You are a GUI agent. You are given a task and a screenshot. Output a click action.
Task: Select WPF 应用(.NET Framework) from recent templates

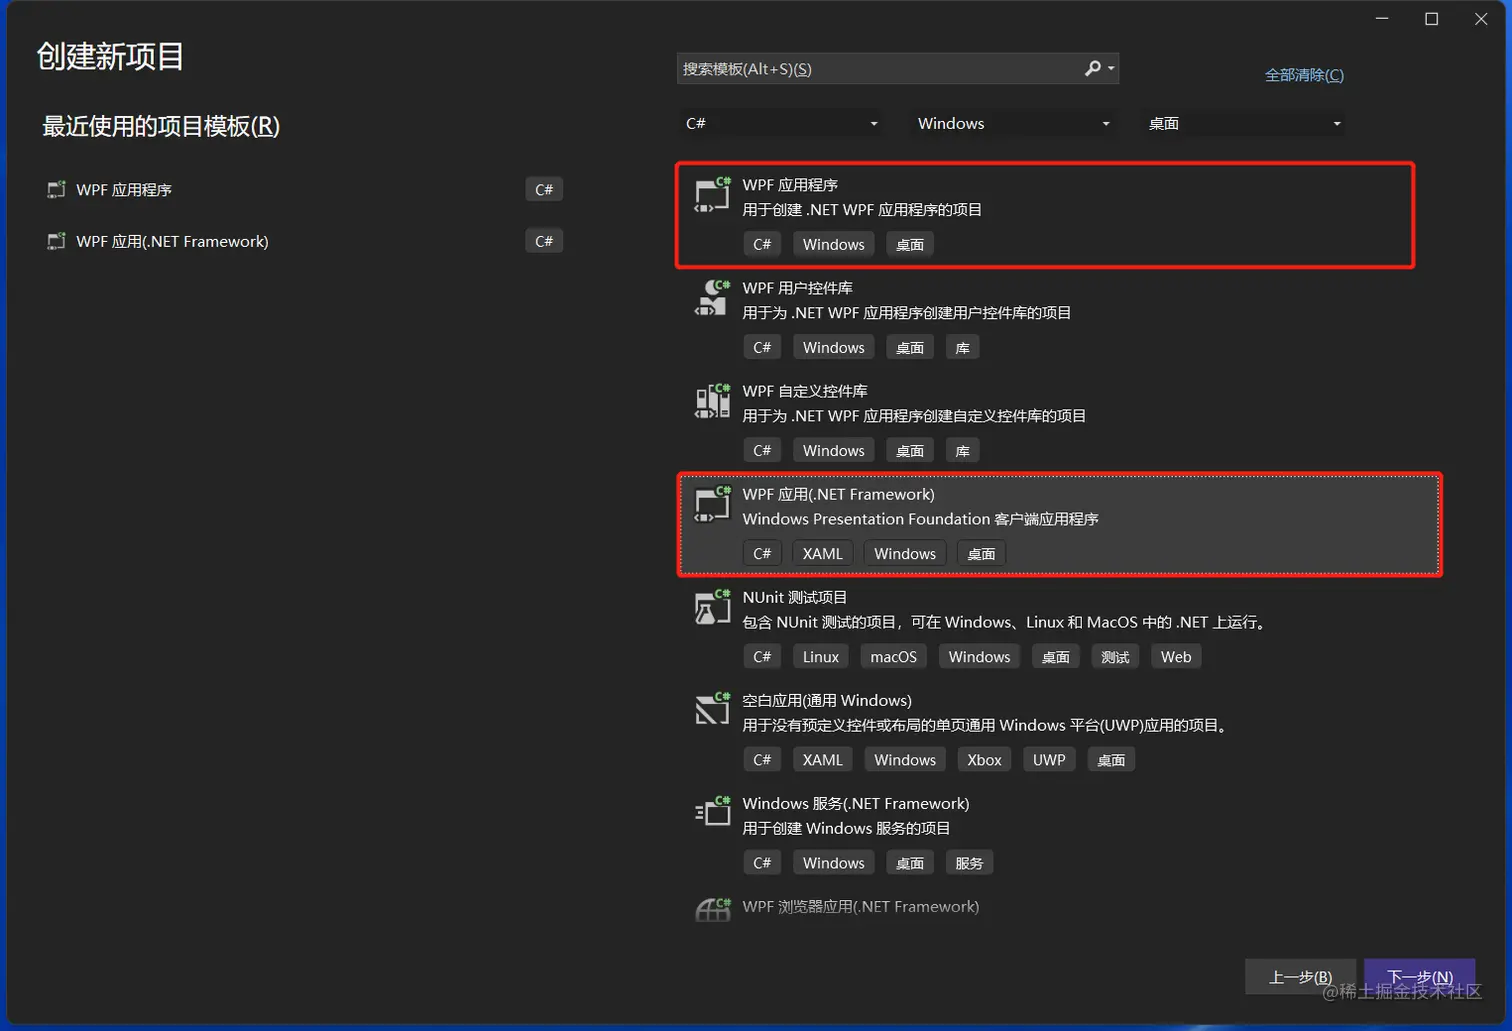click(x=170, y=241)
